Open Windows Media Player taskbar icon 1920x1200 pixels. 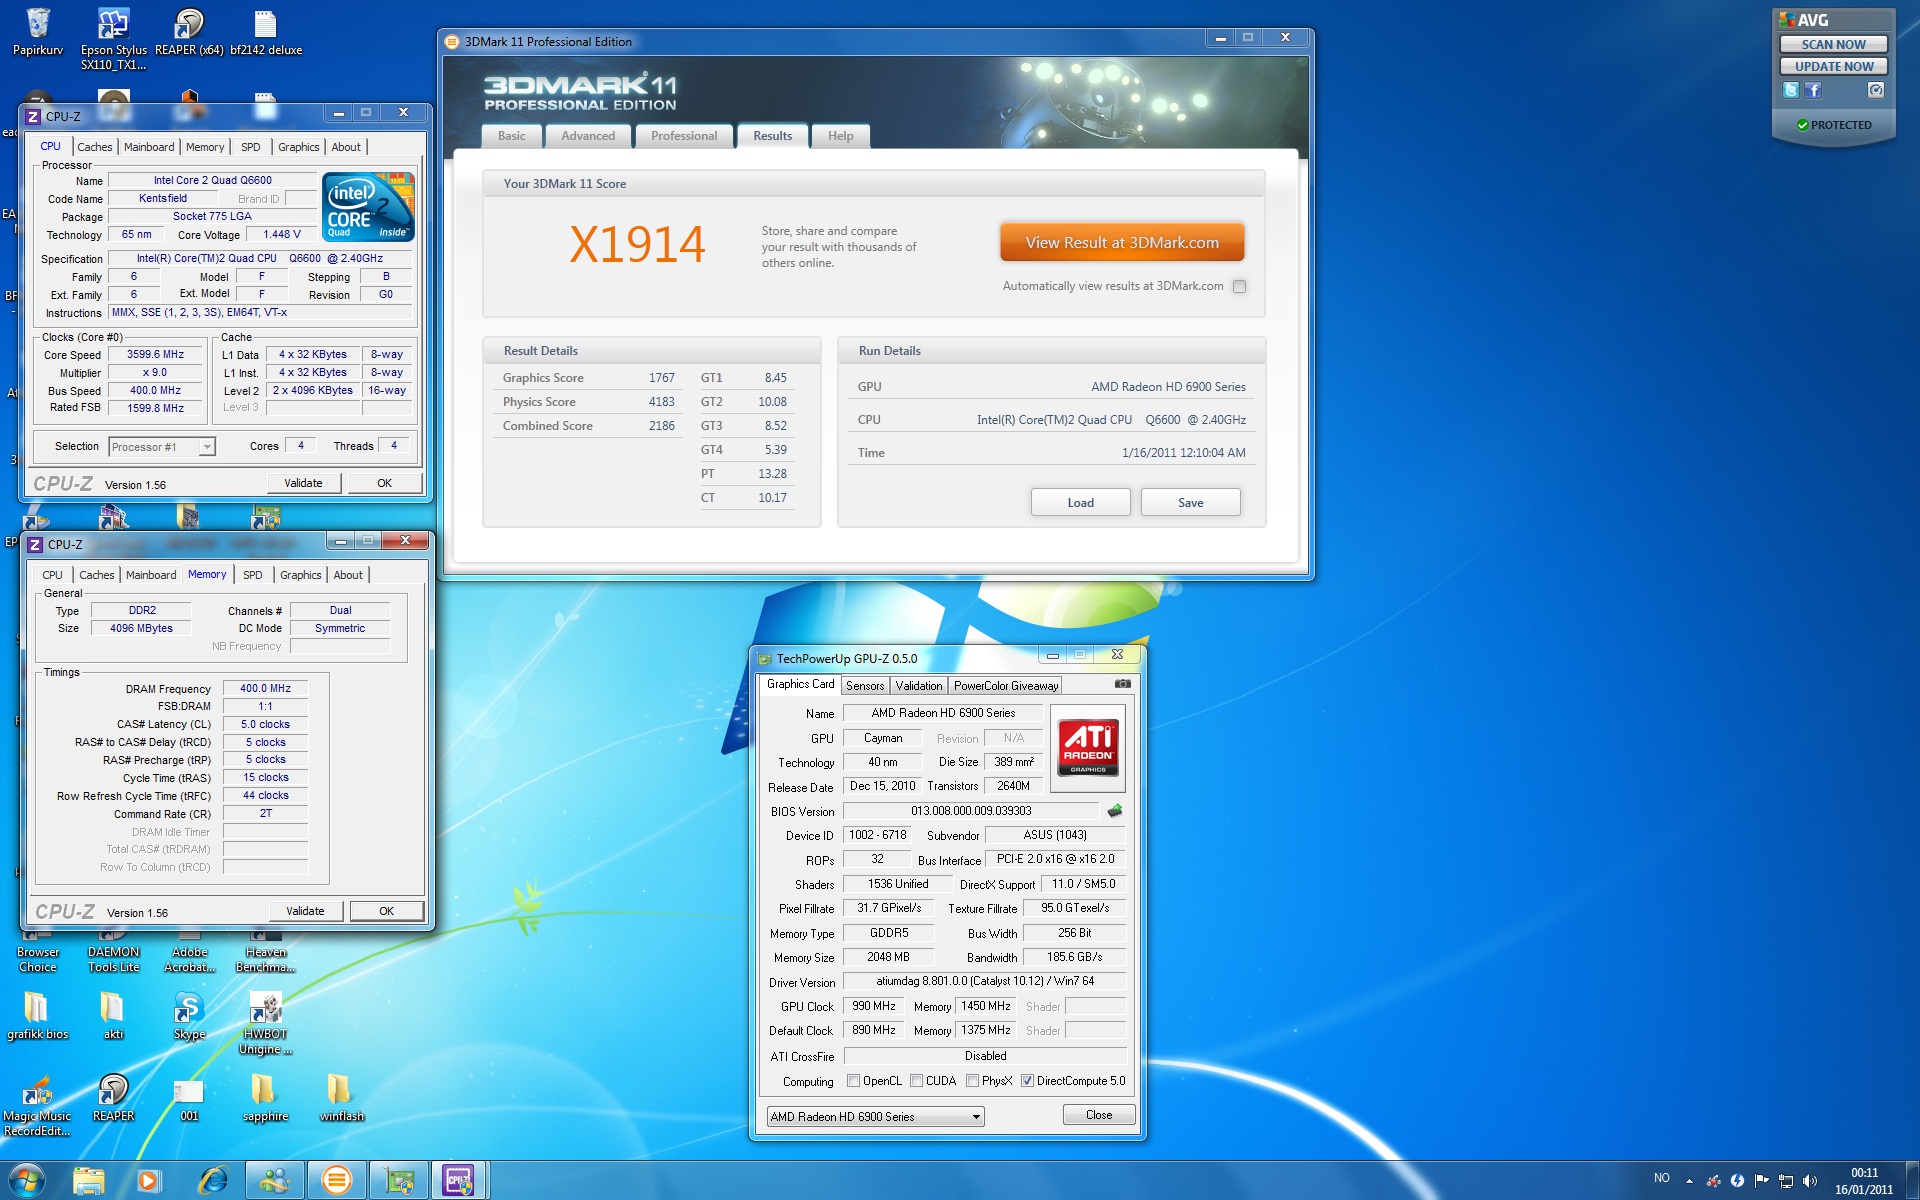[x=149, y=1180]
